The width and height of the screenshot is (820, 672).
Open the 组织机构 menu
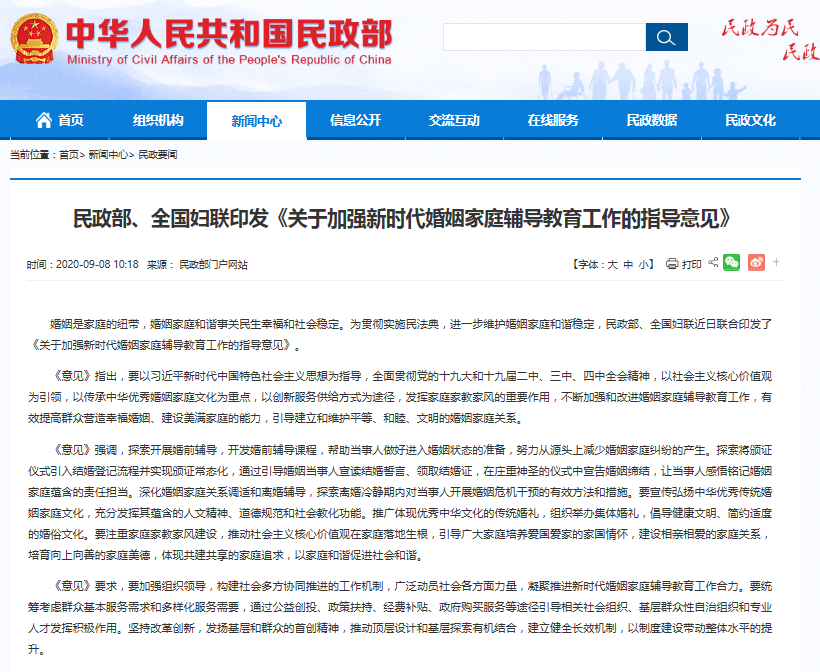(158, 121)
